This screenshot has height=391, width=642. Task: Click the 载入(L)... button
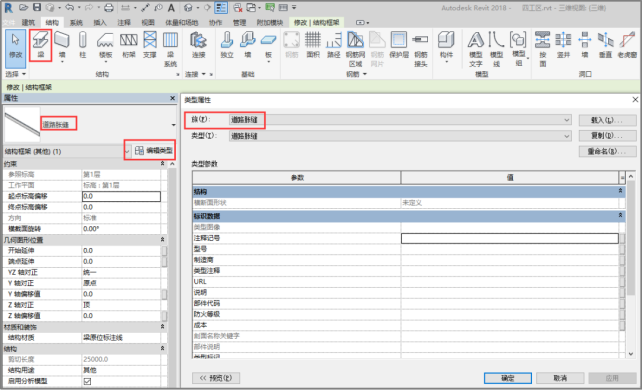608,120
